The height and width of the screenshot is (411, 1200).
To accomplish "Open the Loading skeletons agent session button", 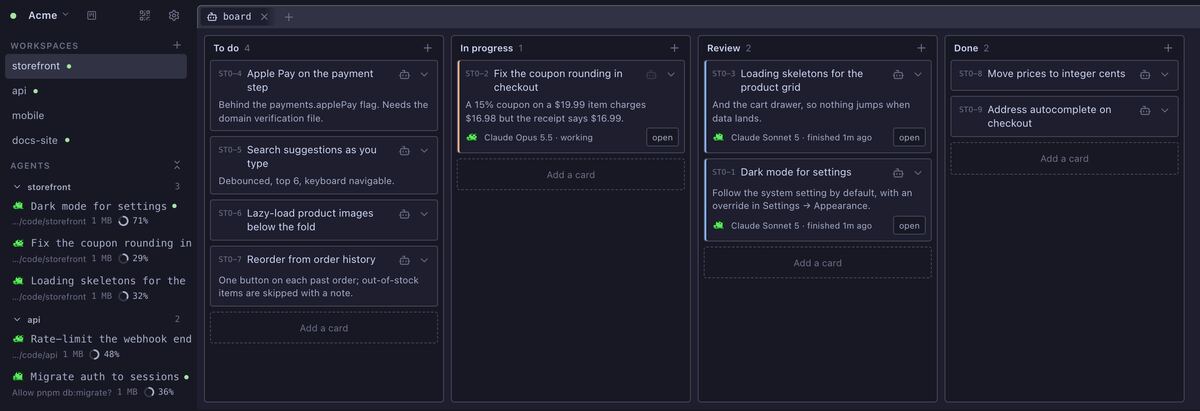I will pyautogui.click(x=909, y=137).
